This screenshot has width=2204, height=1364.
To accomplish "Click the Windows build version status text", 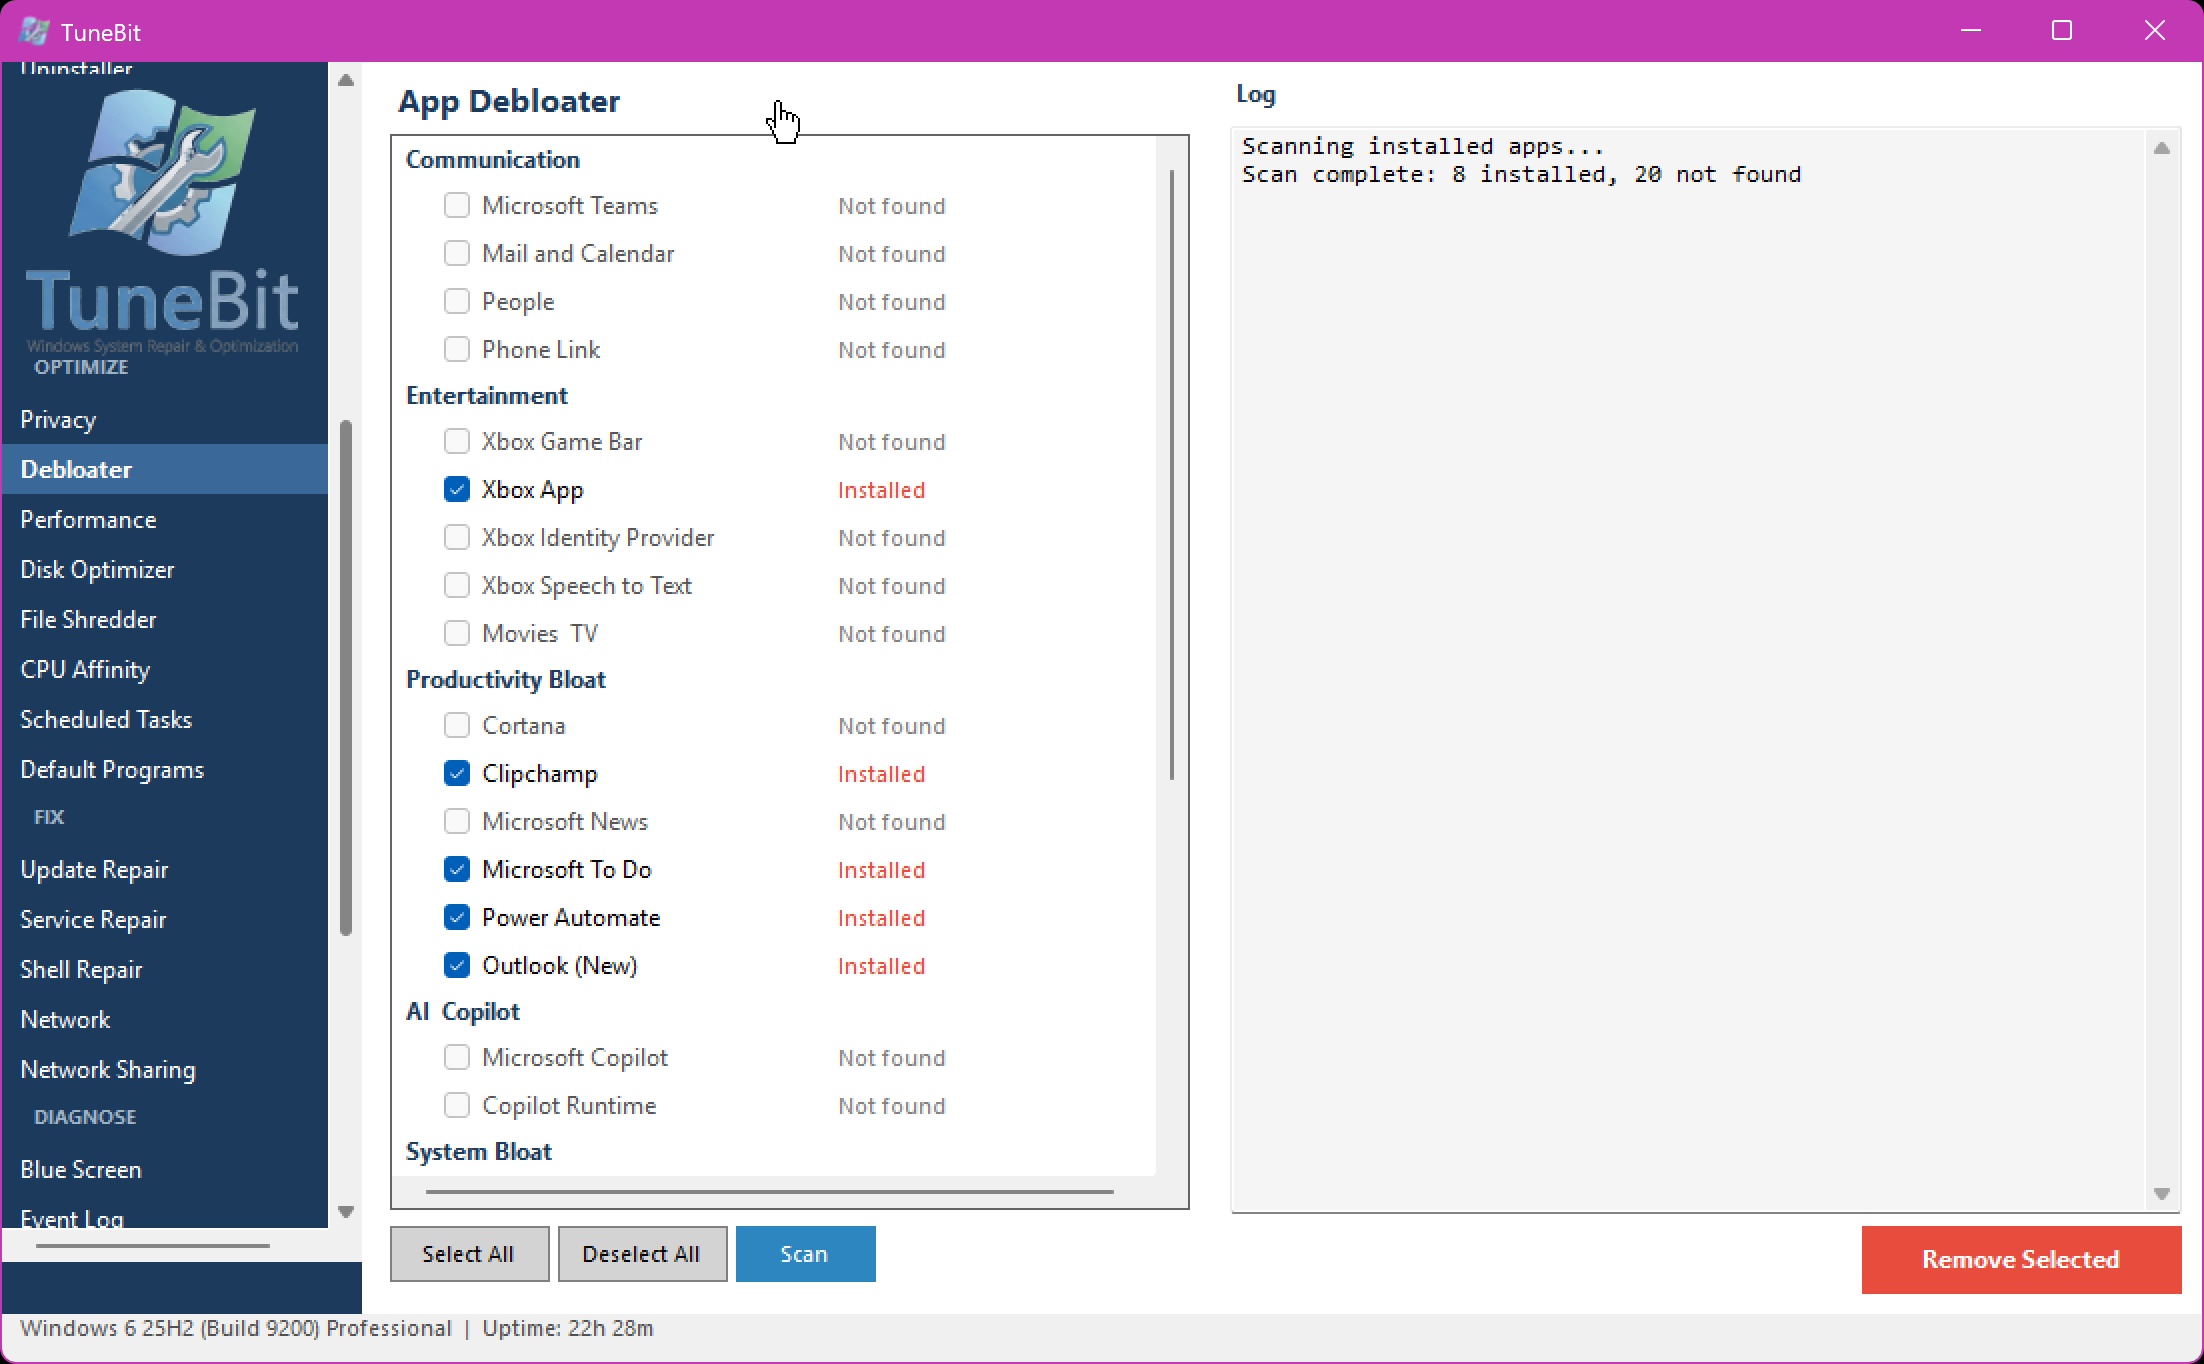I will pyautogui.click(x=236, y=1328).
